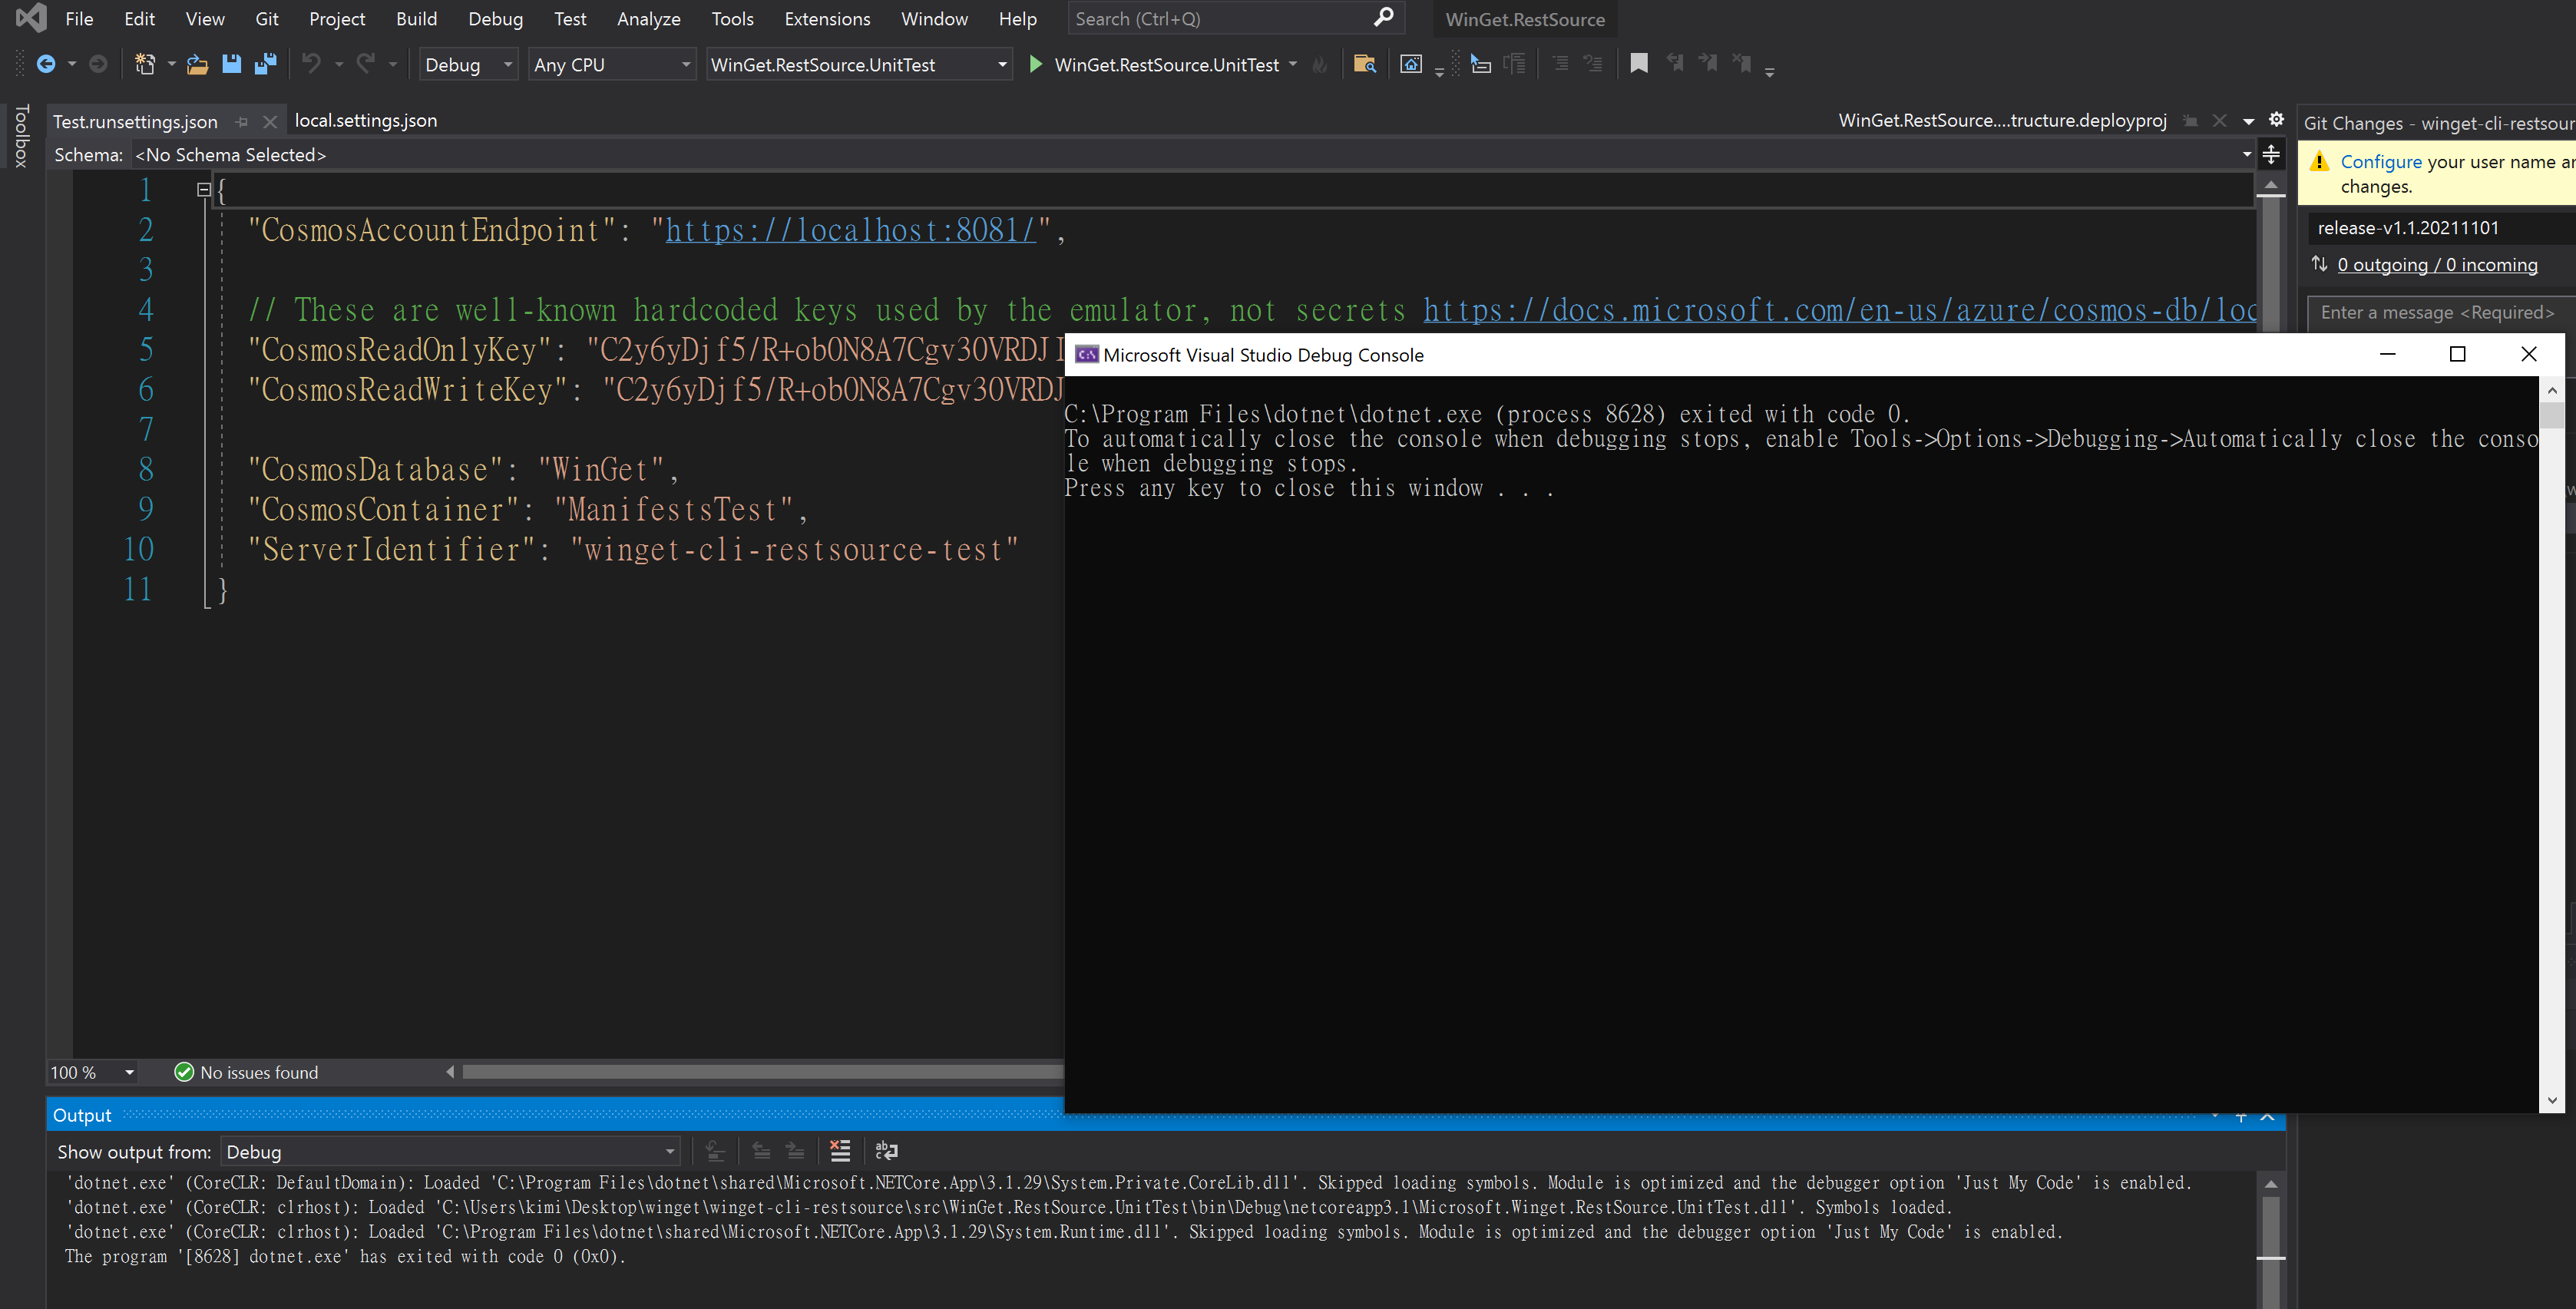The height and width of the screenshot is (1309, 2576).
Task: Open the Toolbox side tab
Action: (x=22, y=136)
